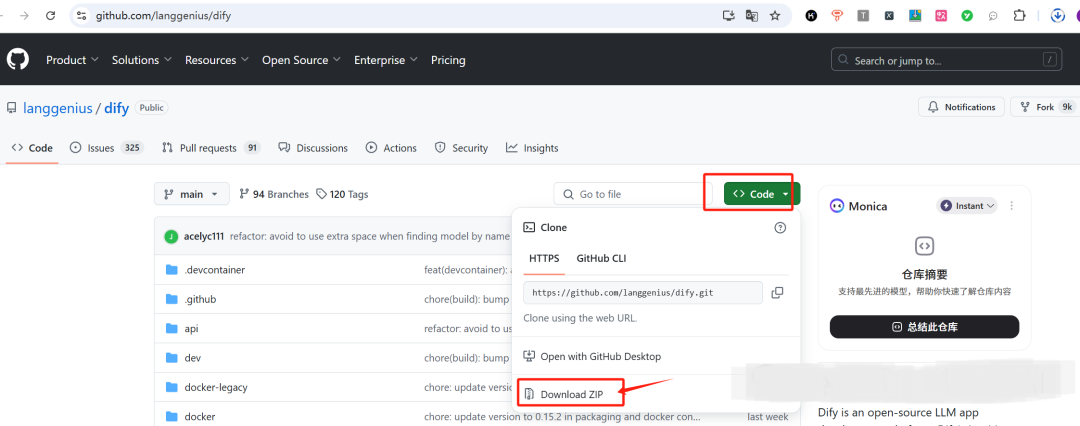Open the api folder
Image resolution: width=1080 pixels, height=426 pixels.
191,329
